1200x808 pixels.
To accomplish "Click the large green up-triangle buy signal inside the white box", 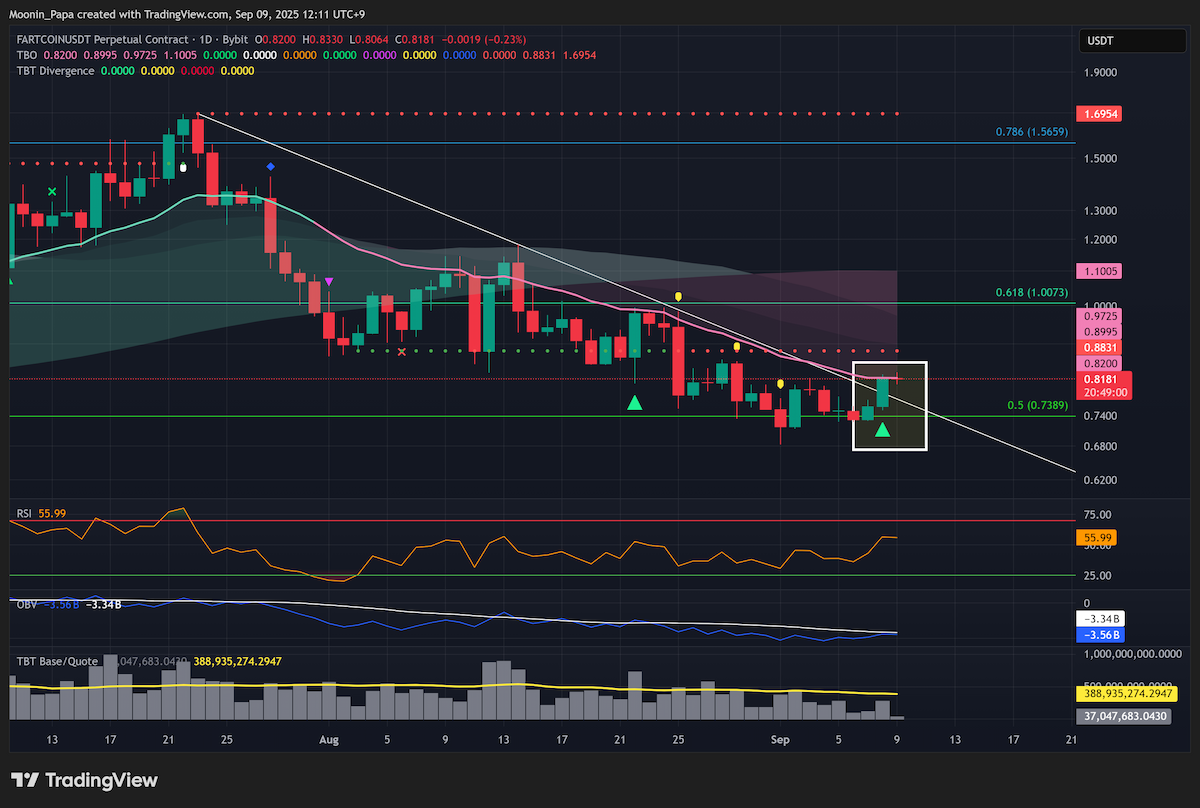I will coord(883,429).
